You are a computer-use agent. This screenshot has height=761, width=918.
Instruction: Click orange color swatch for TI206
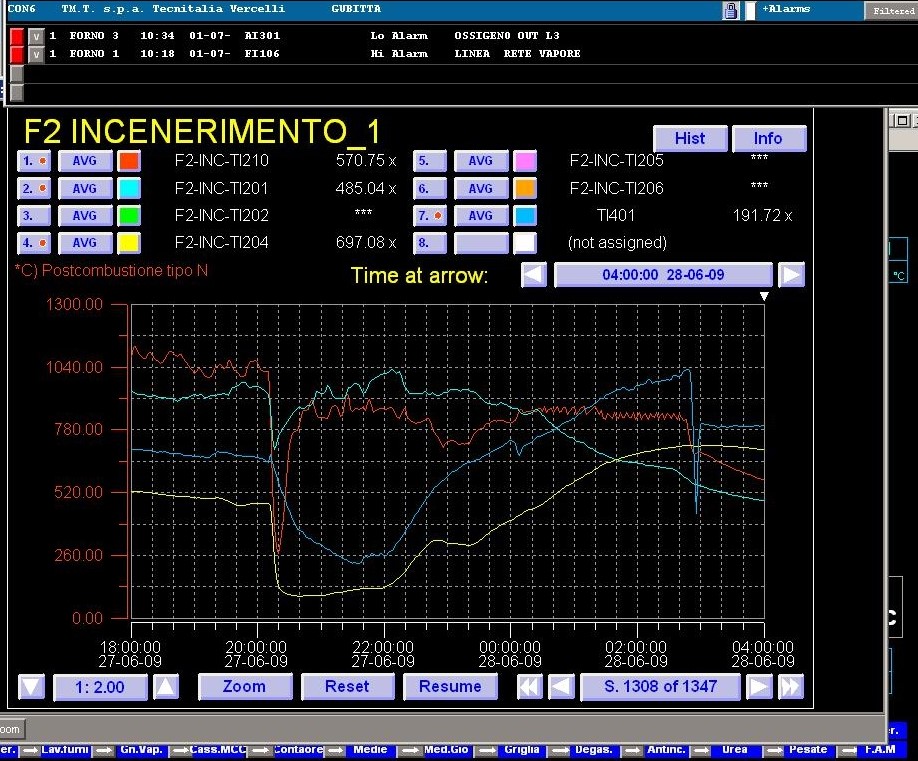(525, 188)
